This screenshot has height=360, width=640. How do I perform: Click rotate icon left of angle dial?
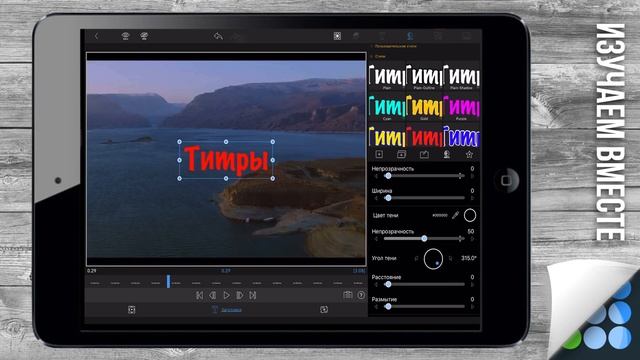(416, 258)
